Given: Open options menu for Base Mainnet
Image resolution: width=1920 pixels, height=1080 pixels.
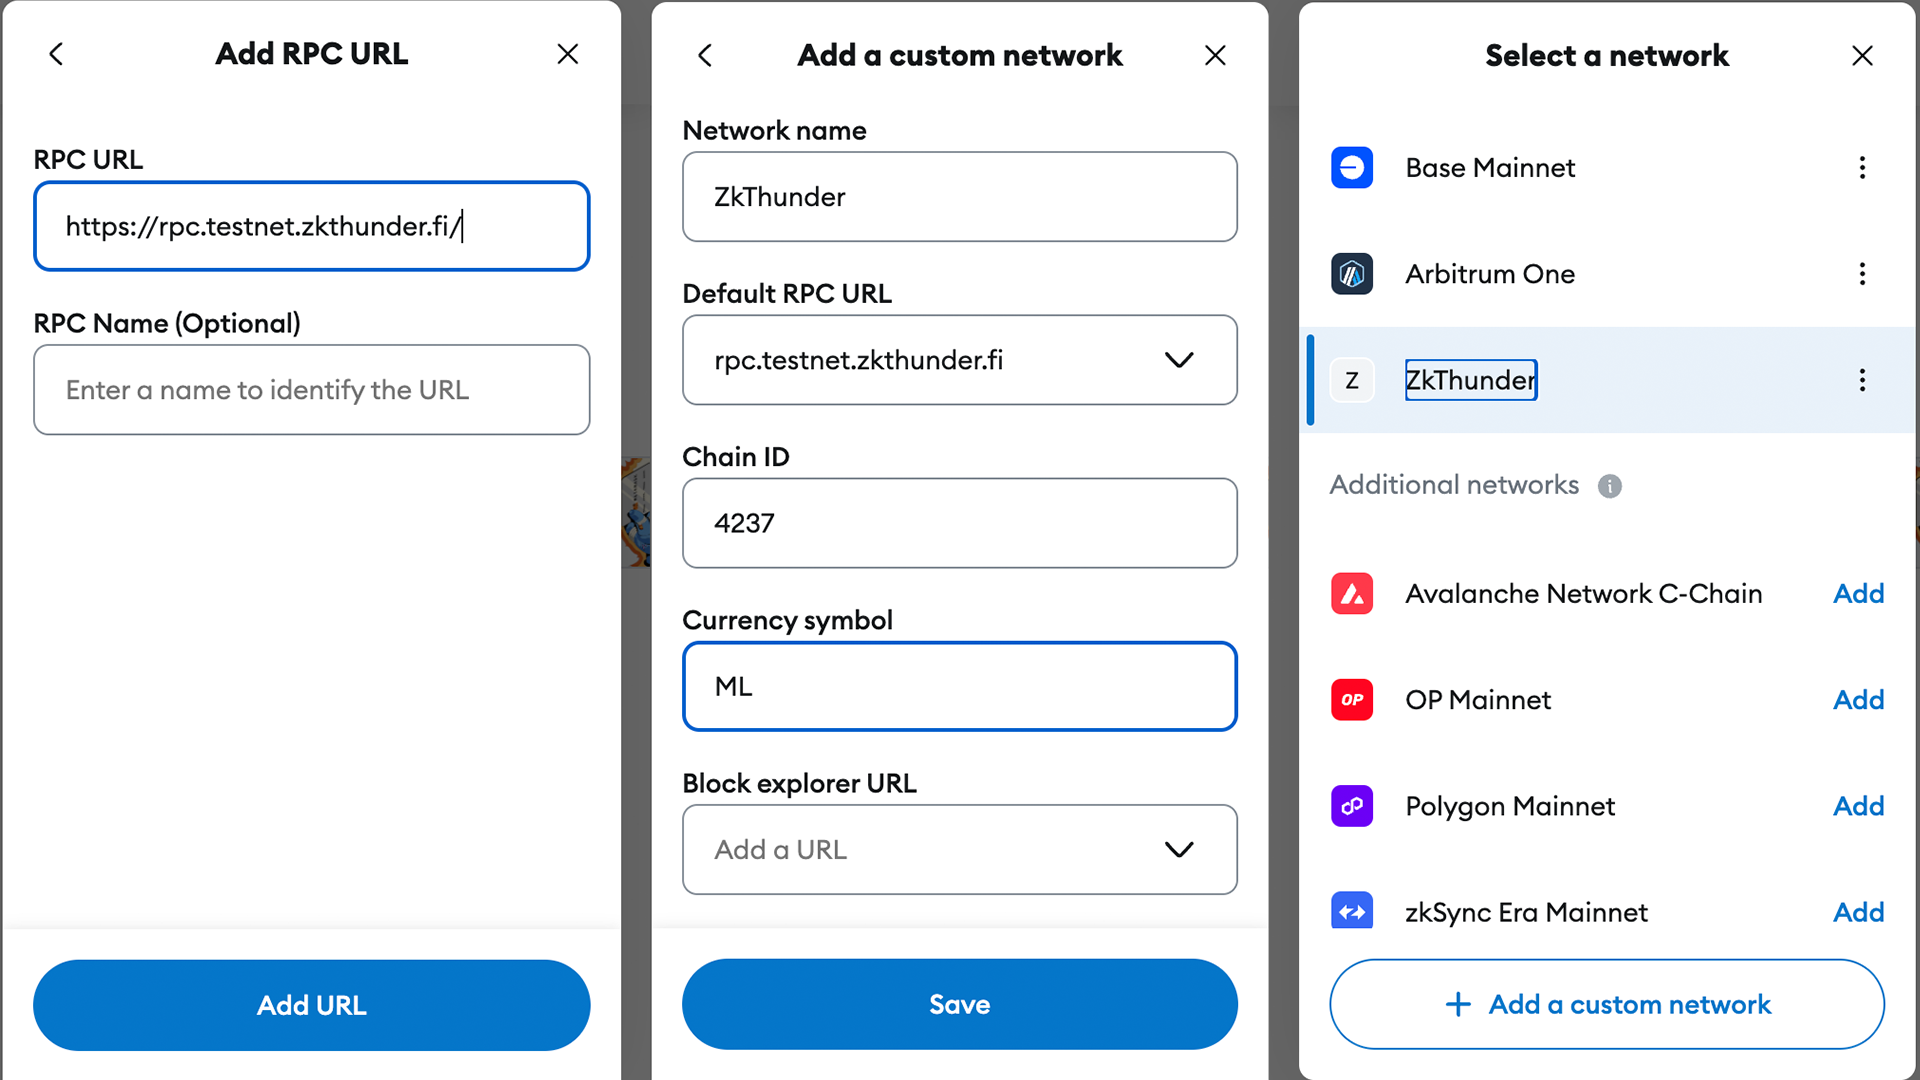Looking at the screenshot, I should (1861, 168).
